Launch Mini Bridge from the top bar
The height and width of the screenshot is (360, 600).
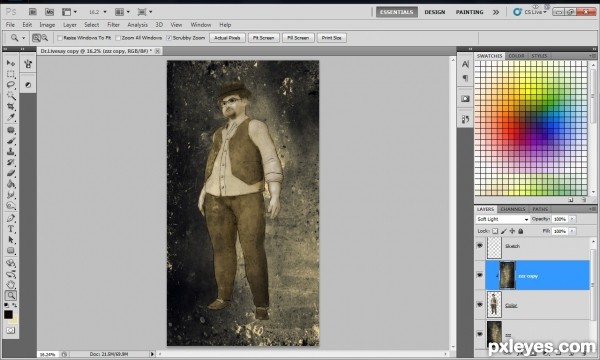point(49,12)
